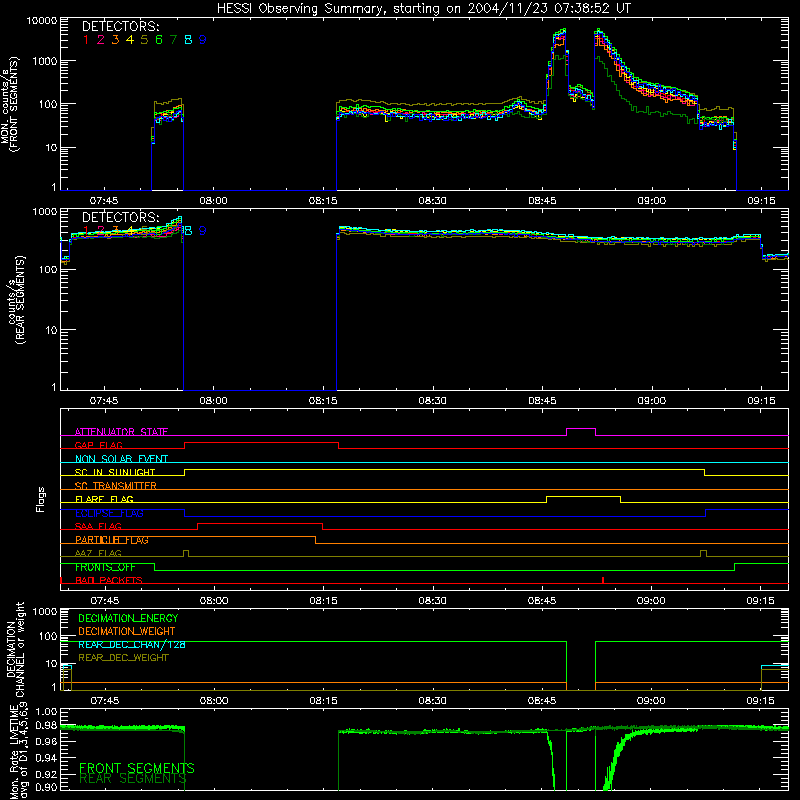This screenshot has width=800, height=800.
Task: Click the 1.00 tick label on the livetime axis
Action: [46, 711]
